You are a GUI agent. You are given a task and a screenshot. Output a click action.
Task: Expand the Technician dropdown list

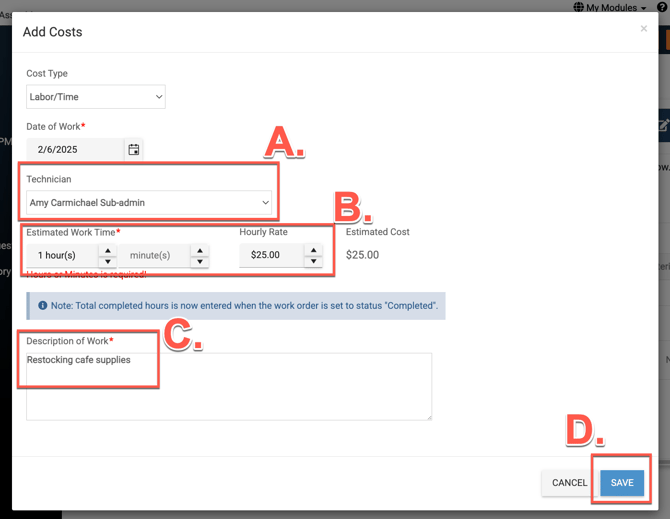[x=149, y=203]
